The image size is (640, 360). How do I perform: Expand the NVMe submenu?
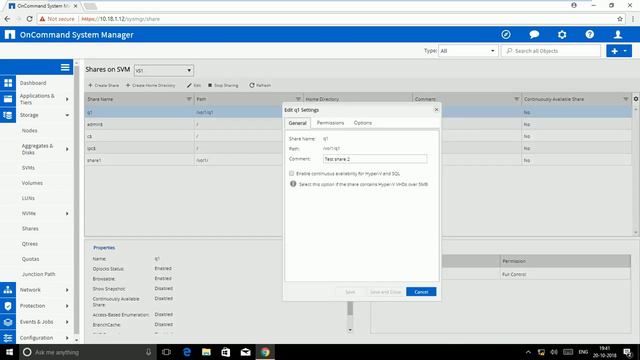(x=67, y=213)
